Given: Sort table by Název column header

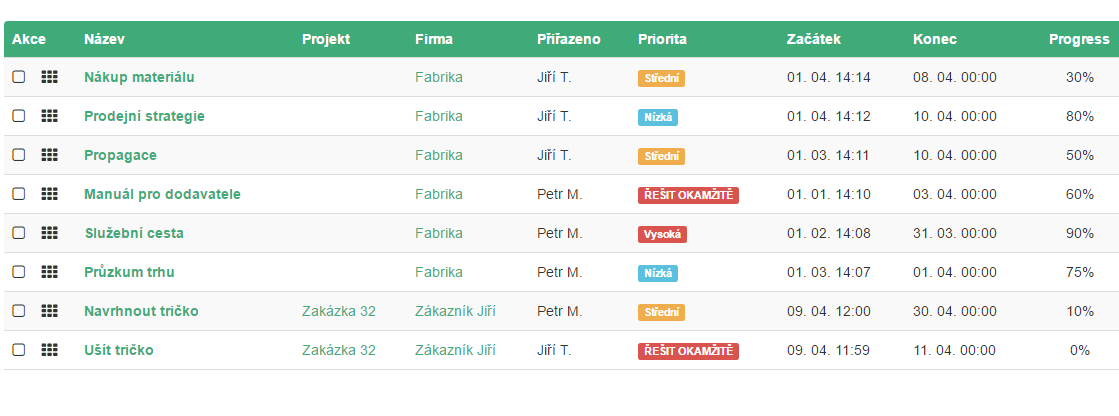Looking at the screenshot, I should [x=104, y=39].
